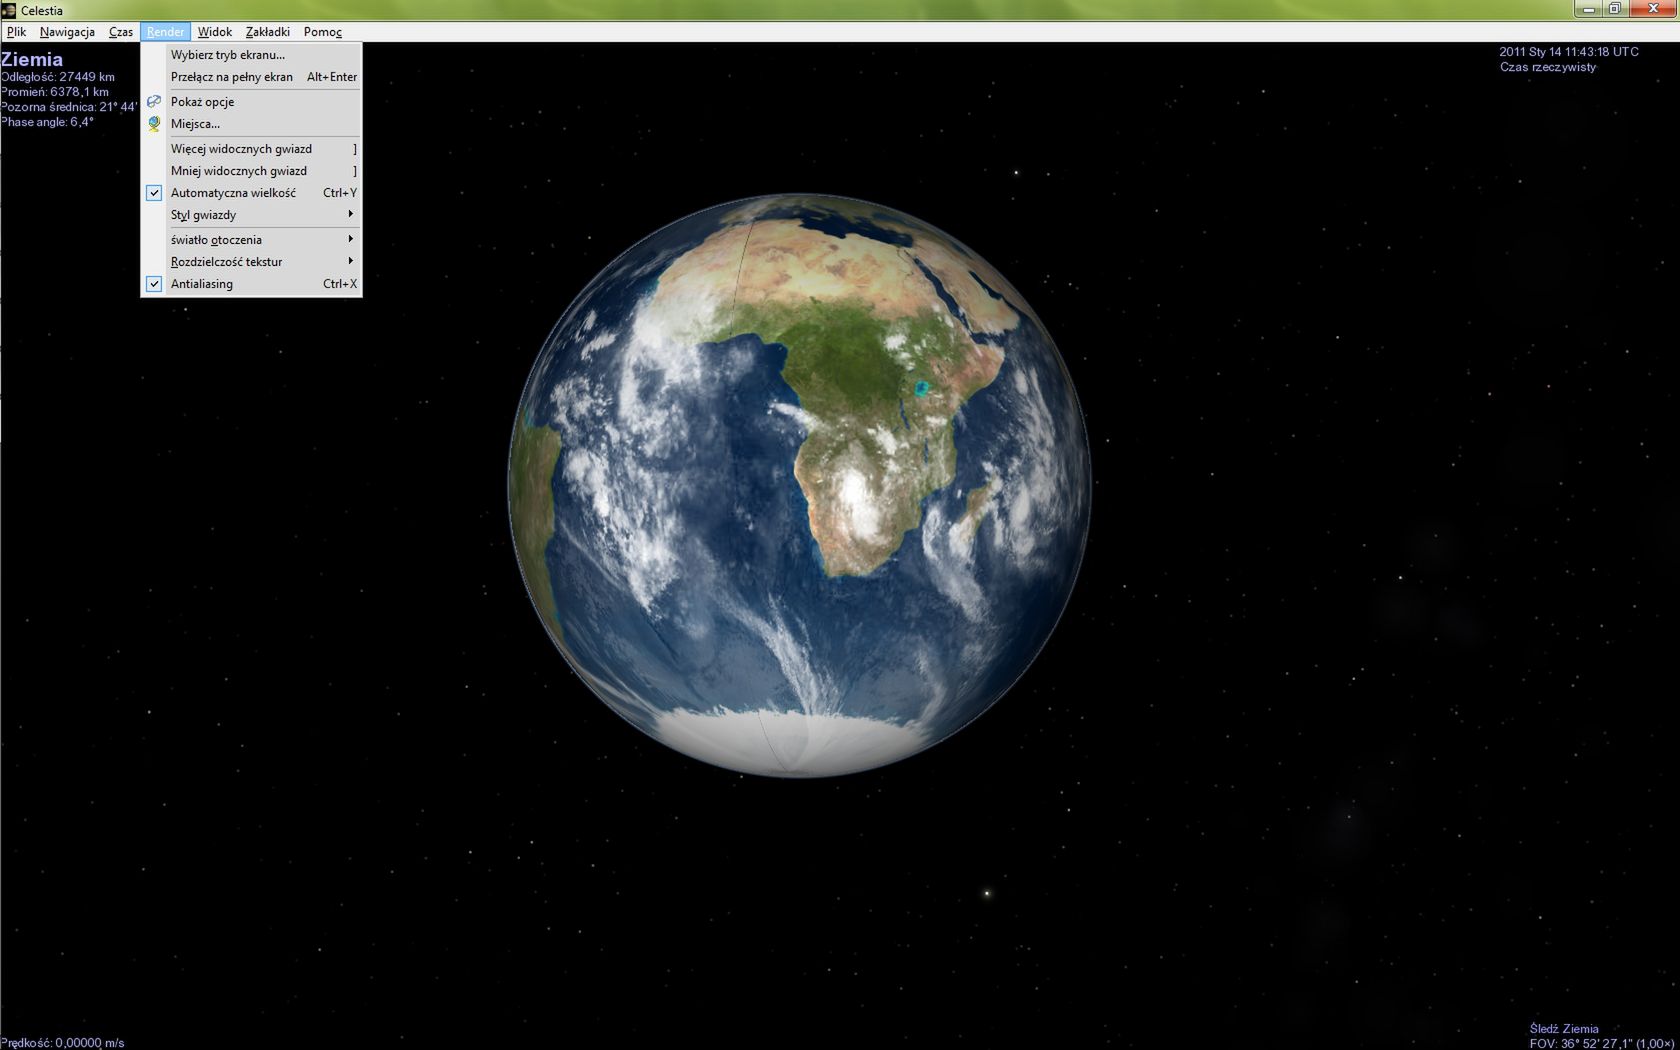The width and height of the screenshot is (1680, 1050).
Task: Open the Plik menu
Action: click(16, 32)
